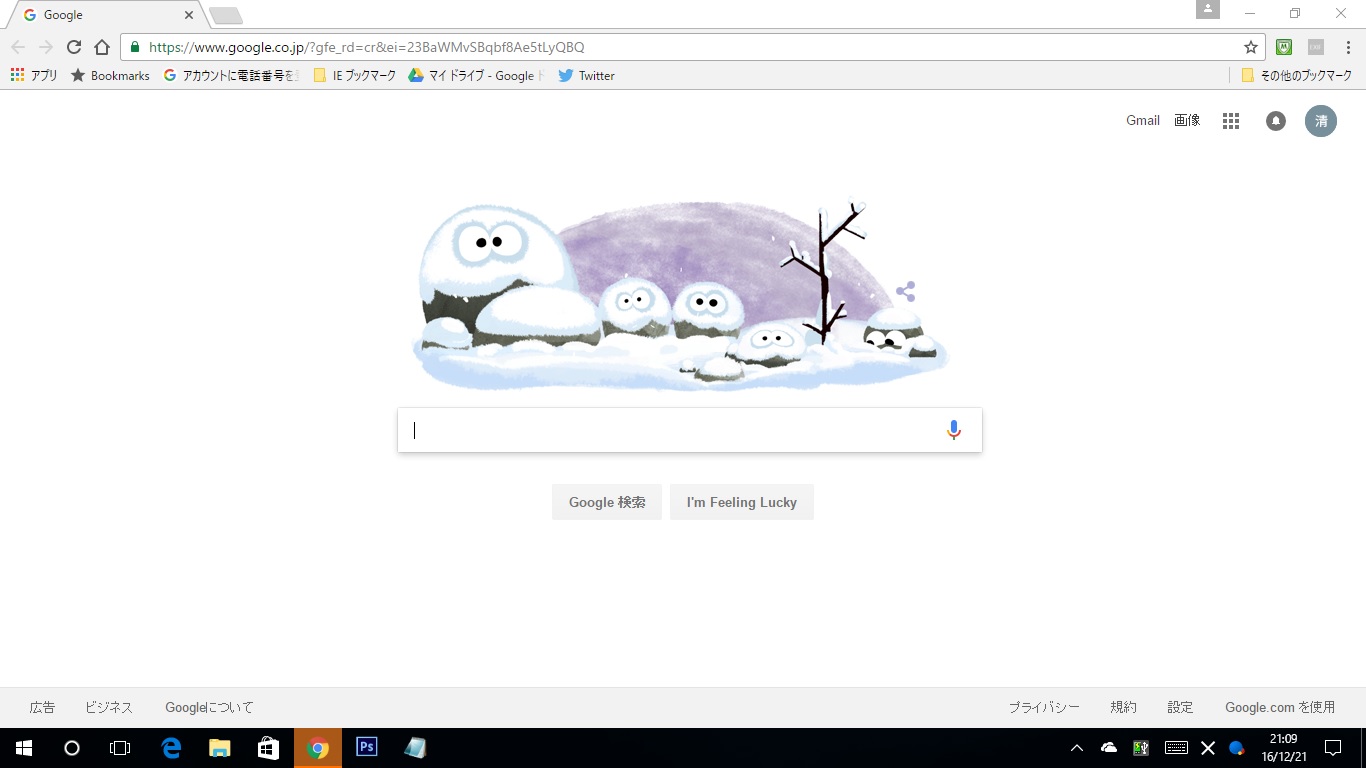Open the Bookmarks star bookmark
1366x768 pixels.
[110, 75]
